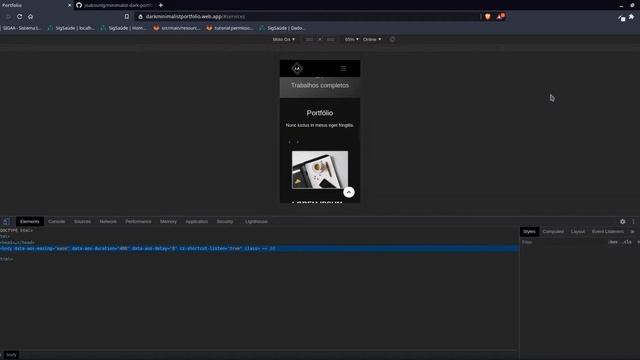Click the portfolio notebook thumbnail image
This screenshot has width=640, height=360.
pos(320,170)
